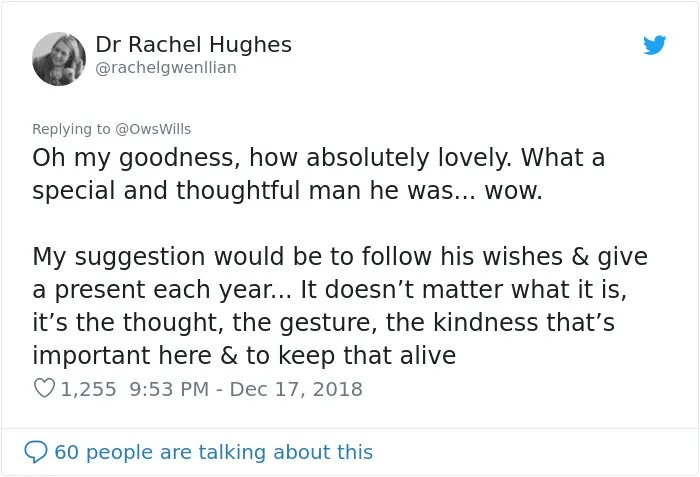The height and width of the screenshot is (477, 700).
Task: Click the word 'wow.' in the tweet
Action: (513, 192)
